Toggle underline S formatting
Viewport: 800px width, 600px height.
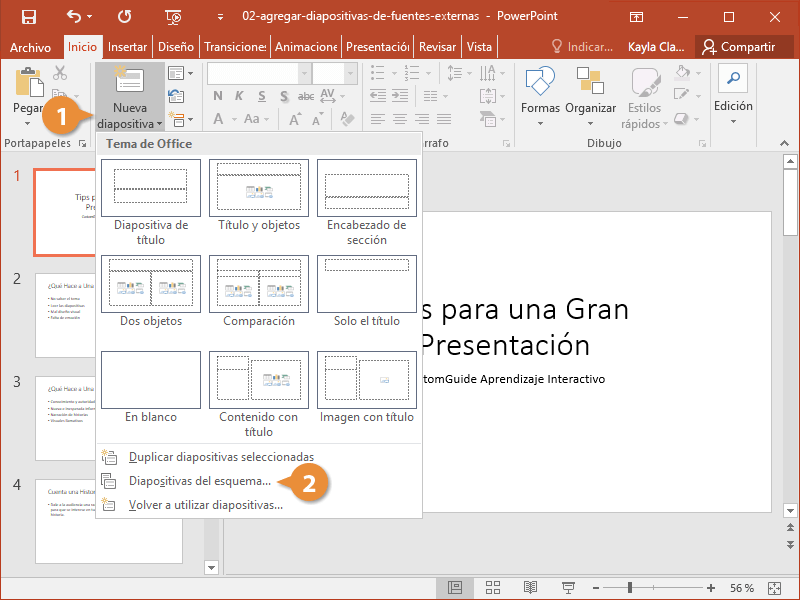tap(262, 96)
